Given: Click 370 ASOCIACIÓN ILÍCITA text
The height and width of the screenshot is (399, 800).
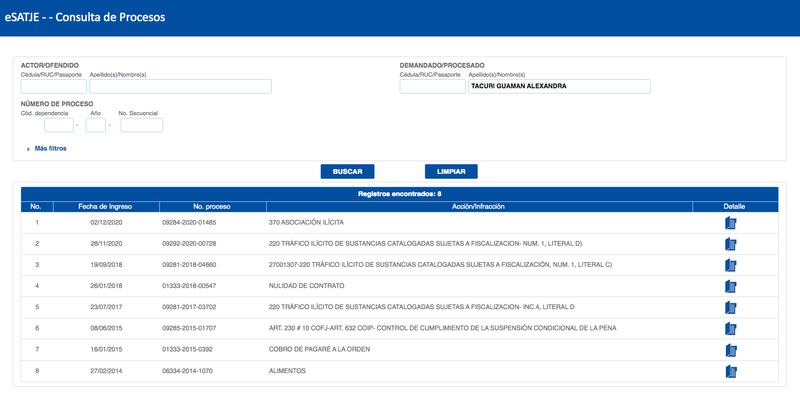Looking at the screenshot, I should click(x=306, y=223).
